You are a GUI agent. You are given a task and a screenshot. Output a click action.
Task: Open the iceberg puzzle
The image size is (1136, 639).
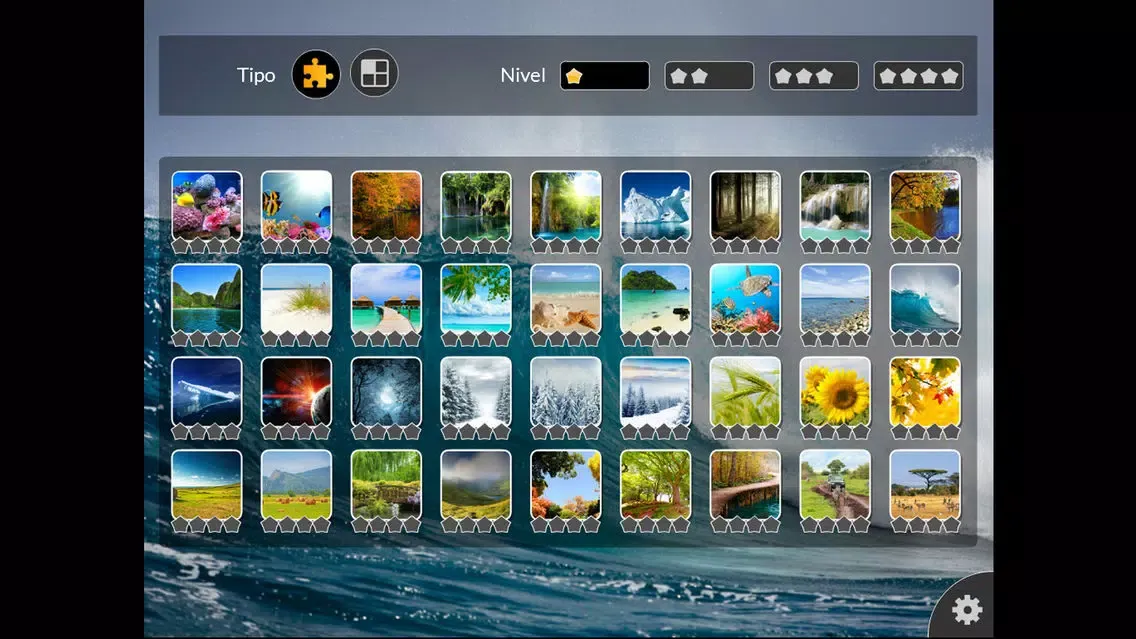(x=656, y=206)
